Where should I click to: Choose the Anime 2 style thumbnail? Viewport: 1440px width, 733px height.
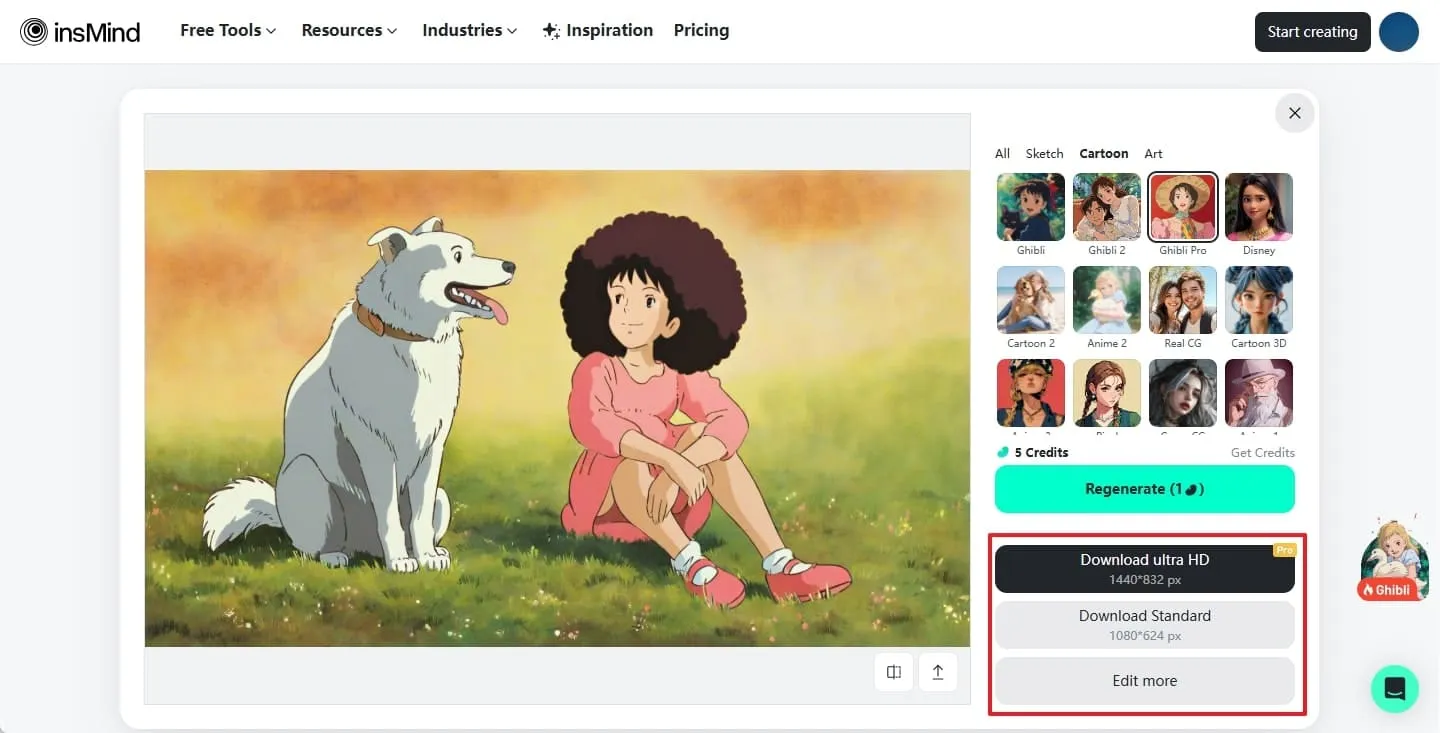click(x=1107, y=300)
